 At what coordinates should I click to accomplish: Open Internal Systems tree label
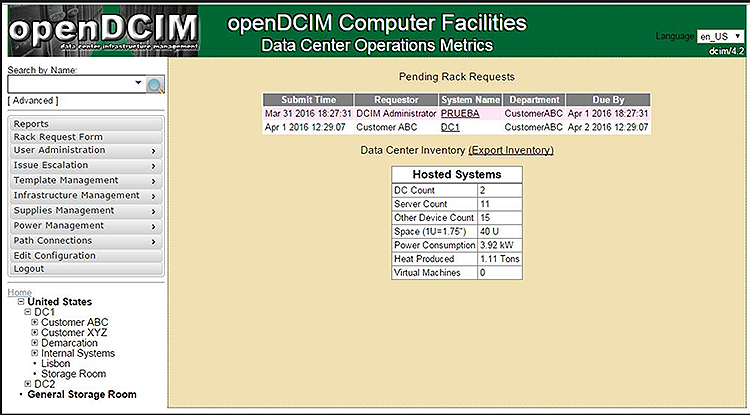pyautogui.click(x=78, y=353)
